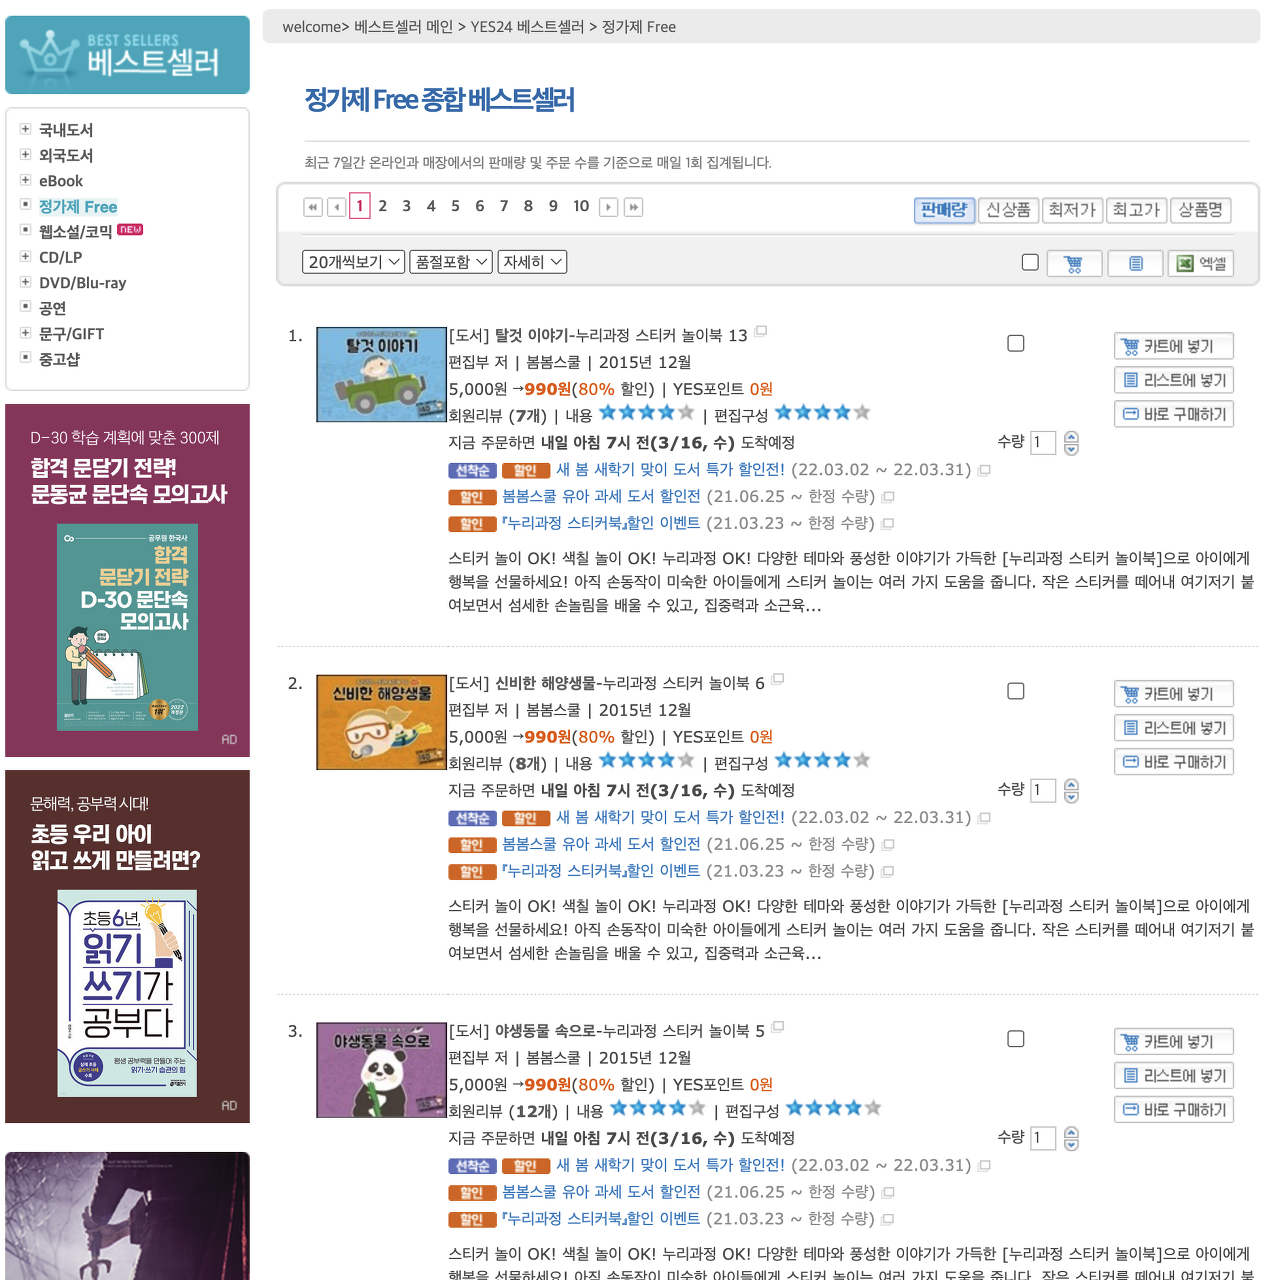1280x1280 pixels.
Task: Check the box for 탈것 이야기 book
Action: [x=1016, y=344]
